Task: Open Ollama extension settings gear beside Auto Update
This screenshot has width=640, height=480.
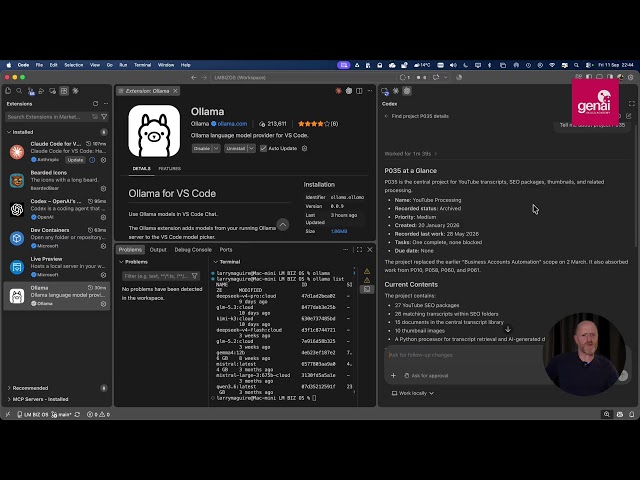Action: tap(304, 149)
